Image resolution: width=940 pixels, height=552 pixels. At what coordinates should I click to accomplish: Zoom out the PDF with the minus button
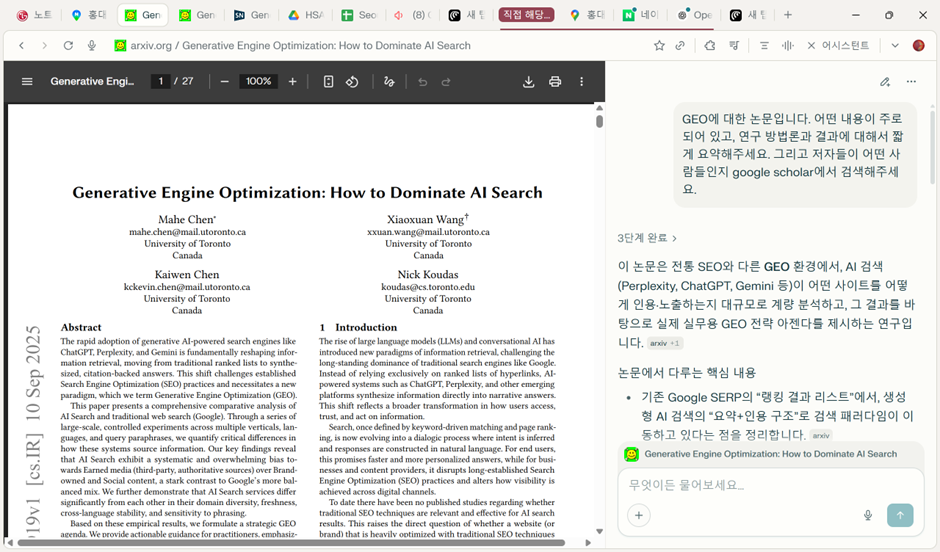tap(224, 82)
